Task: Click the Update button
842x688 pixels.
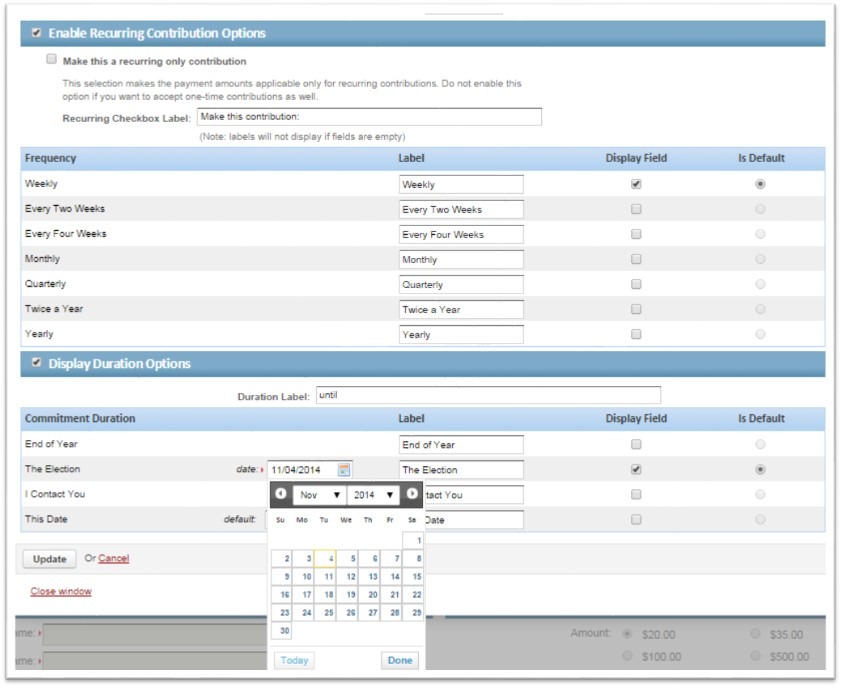Action: click(x=49, y=559)
